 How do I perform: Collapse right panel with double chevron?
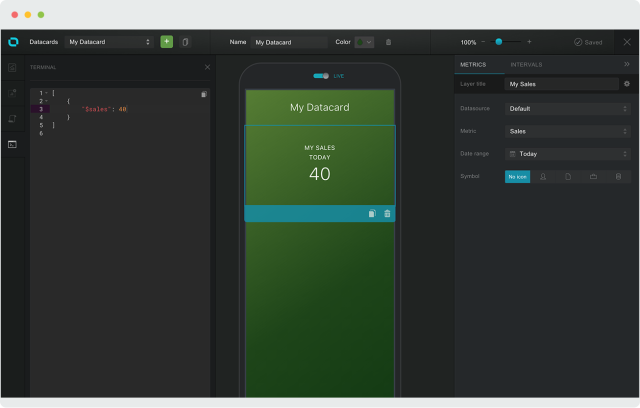(627, 64)
